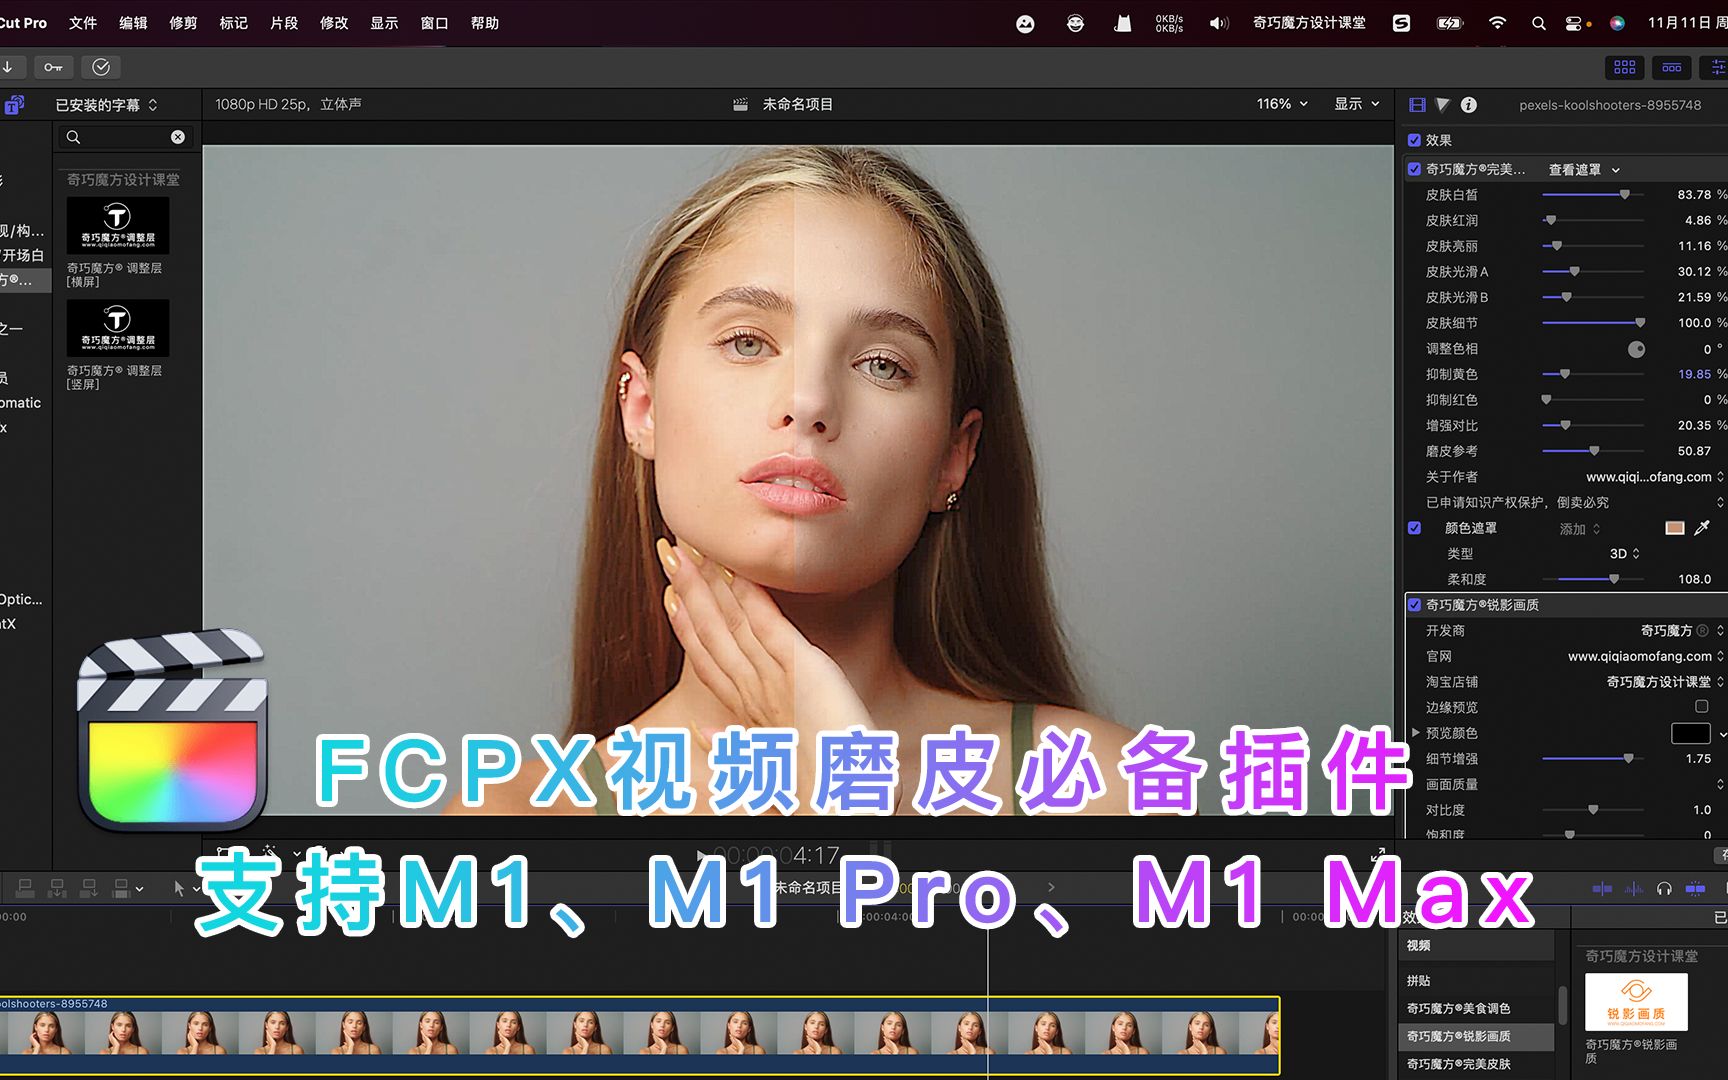Disable the 效果 effects checkbox
This screenshot has width=1728, height=1080.
pos(1414,140)
